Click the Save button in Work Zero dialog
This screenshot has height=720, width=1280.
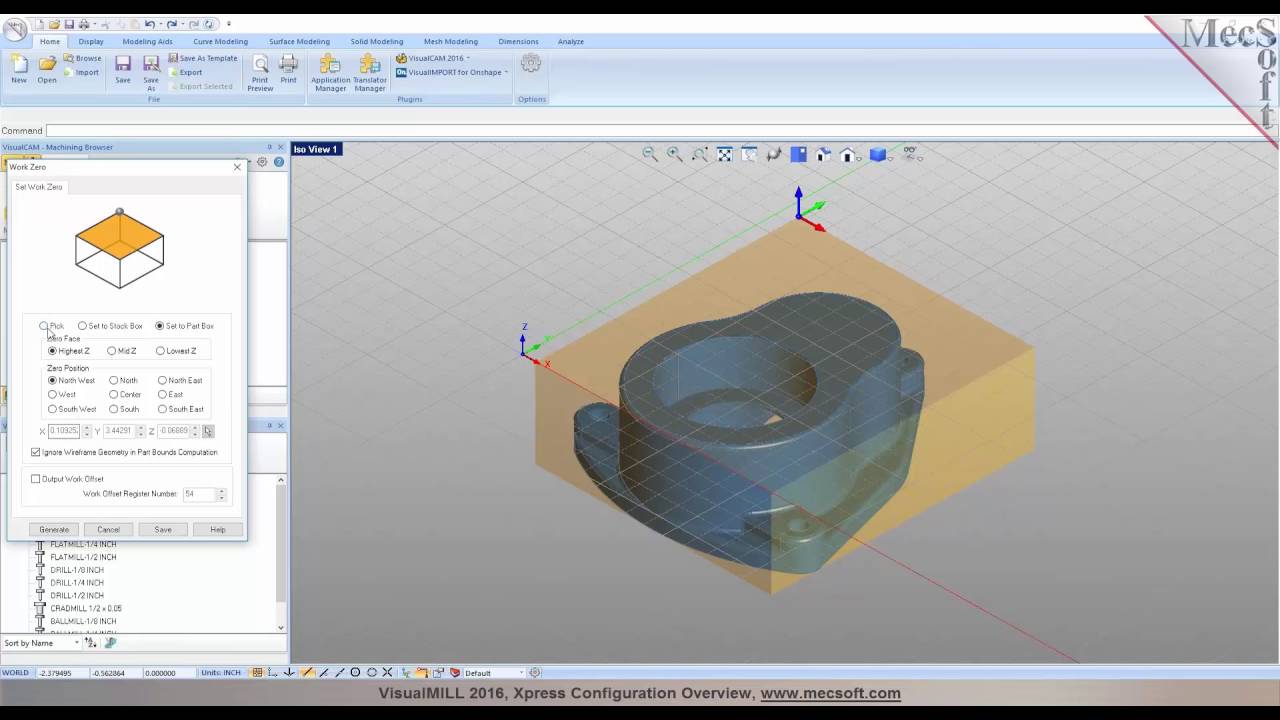pos(163,529)
